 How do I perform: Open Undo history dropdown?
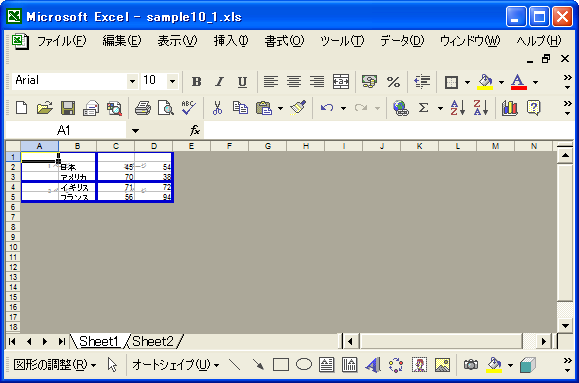tap(343, 108)
